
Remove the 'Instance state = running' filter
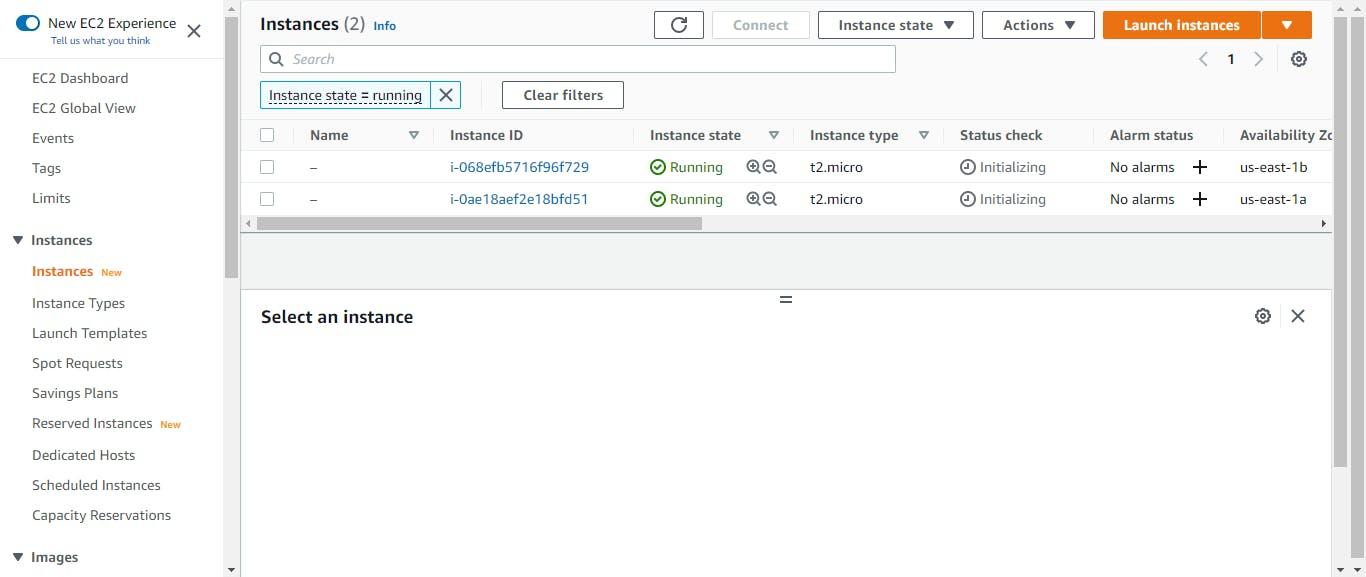[x=446, y=95]
